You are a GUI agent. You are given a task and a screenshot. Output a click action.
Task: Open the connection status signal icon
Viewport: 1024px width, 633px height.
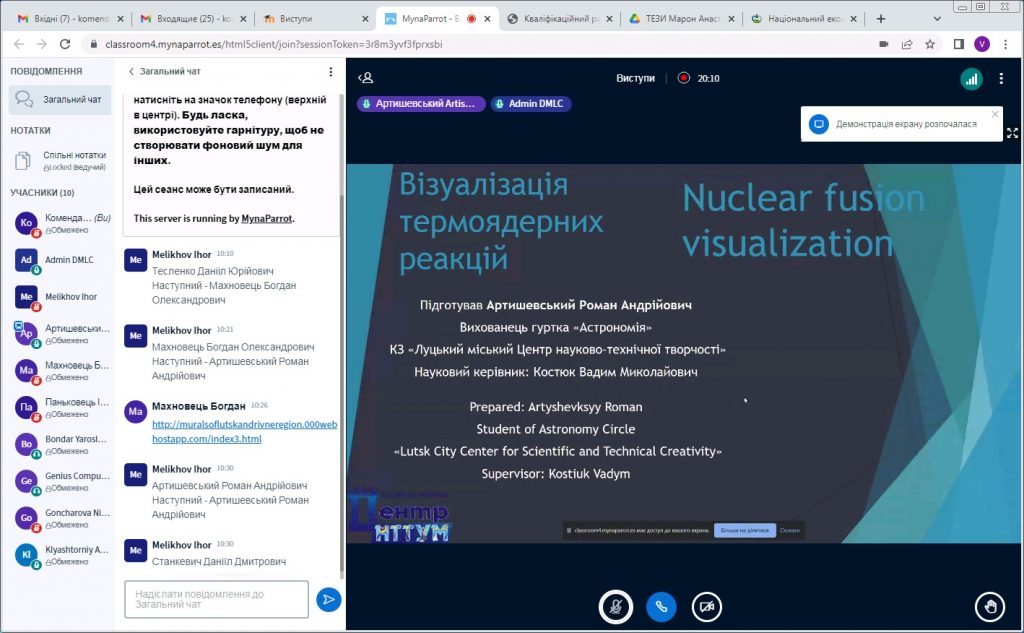970,79
